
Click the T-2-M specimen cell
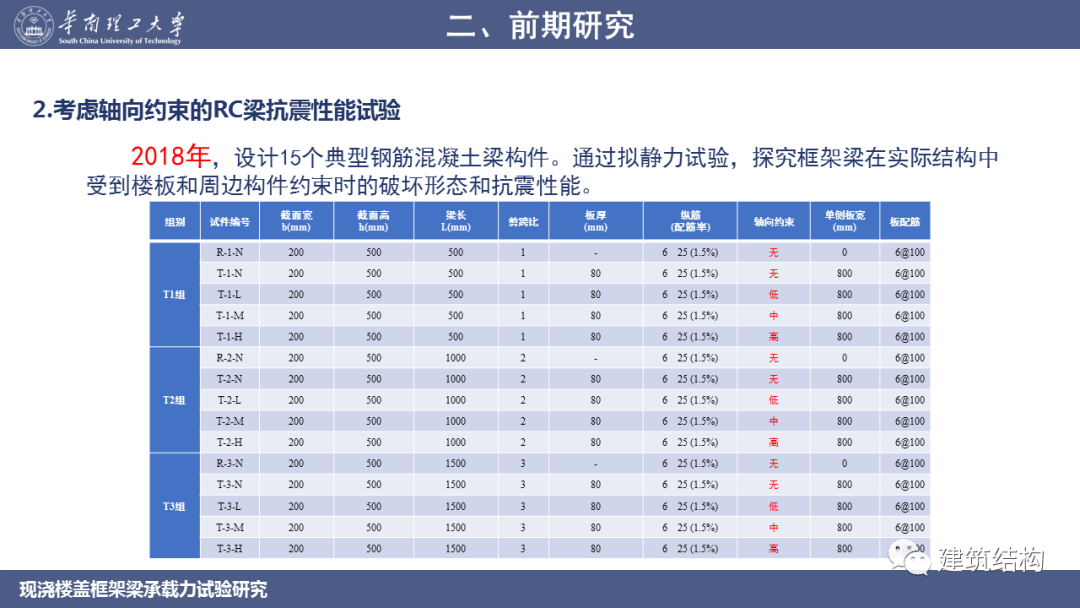(x=230, y=421)
